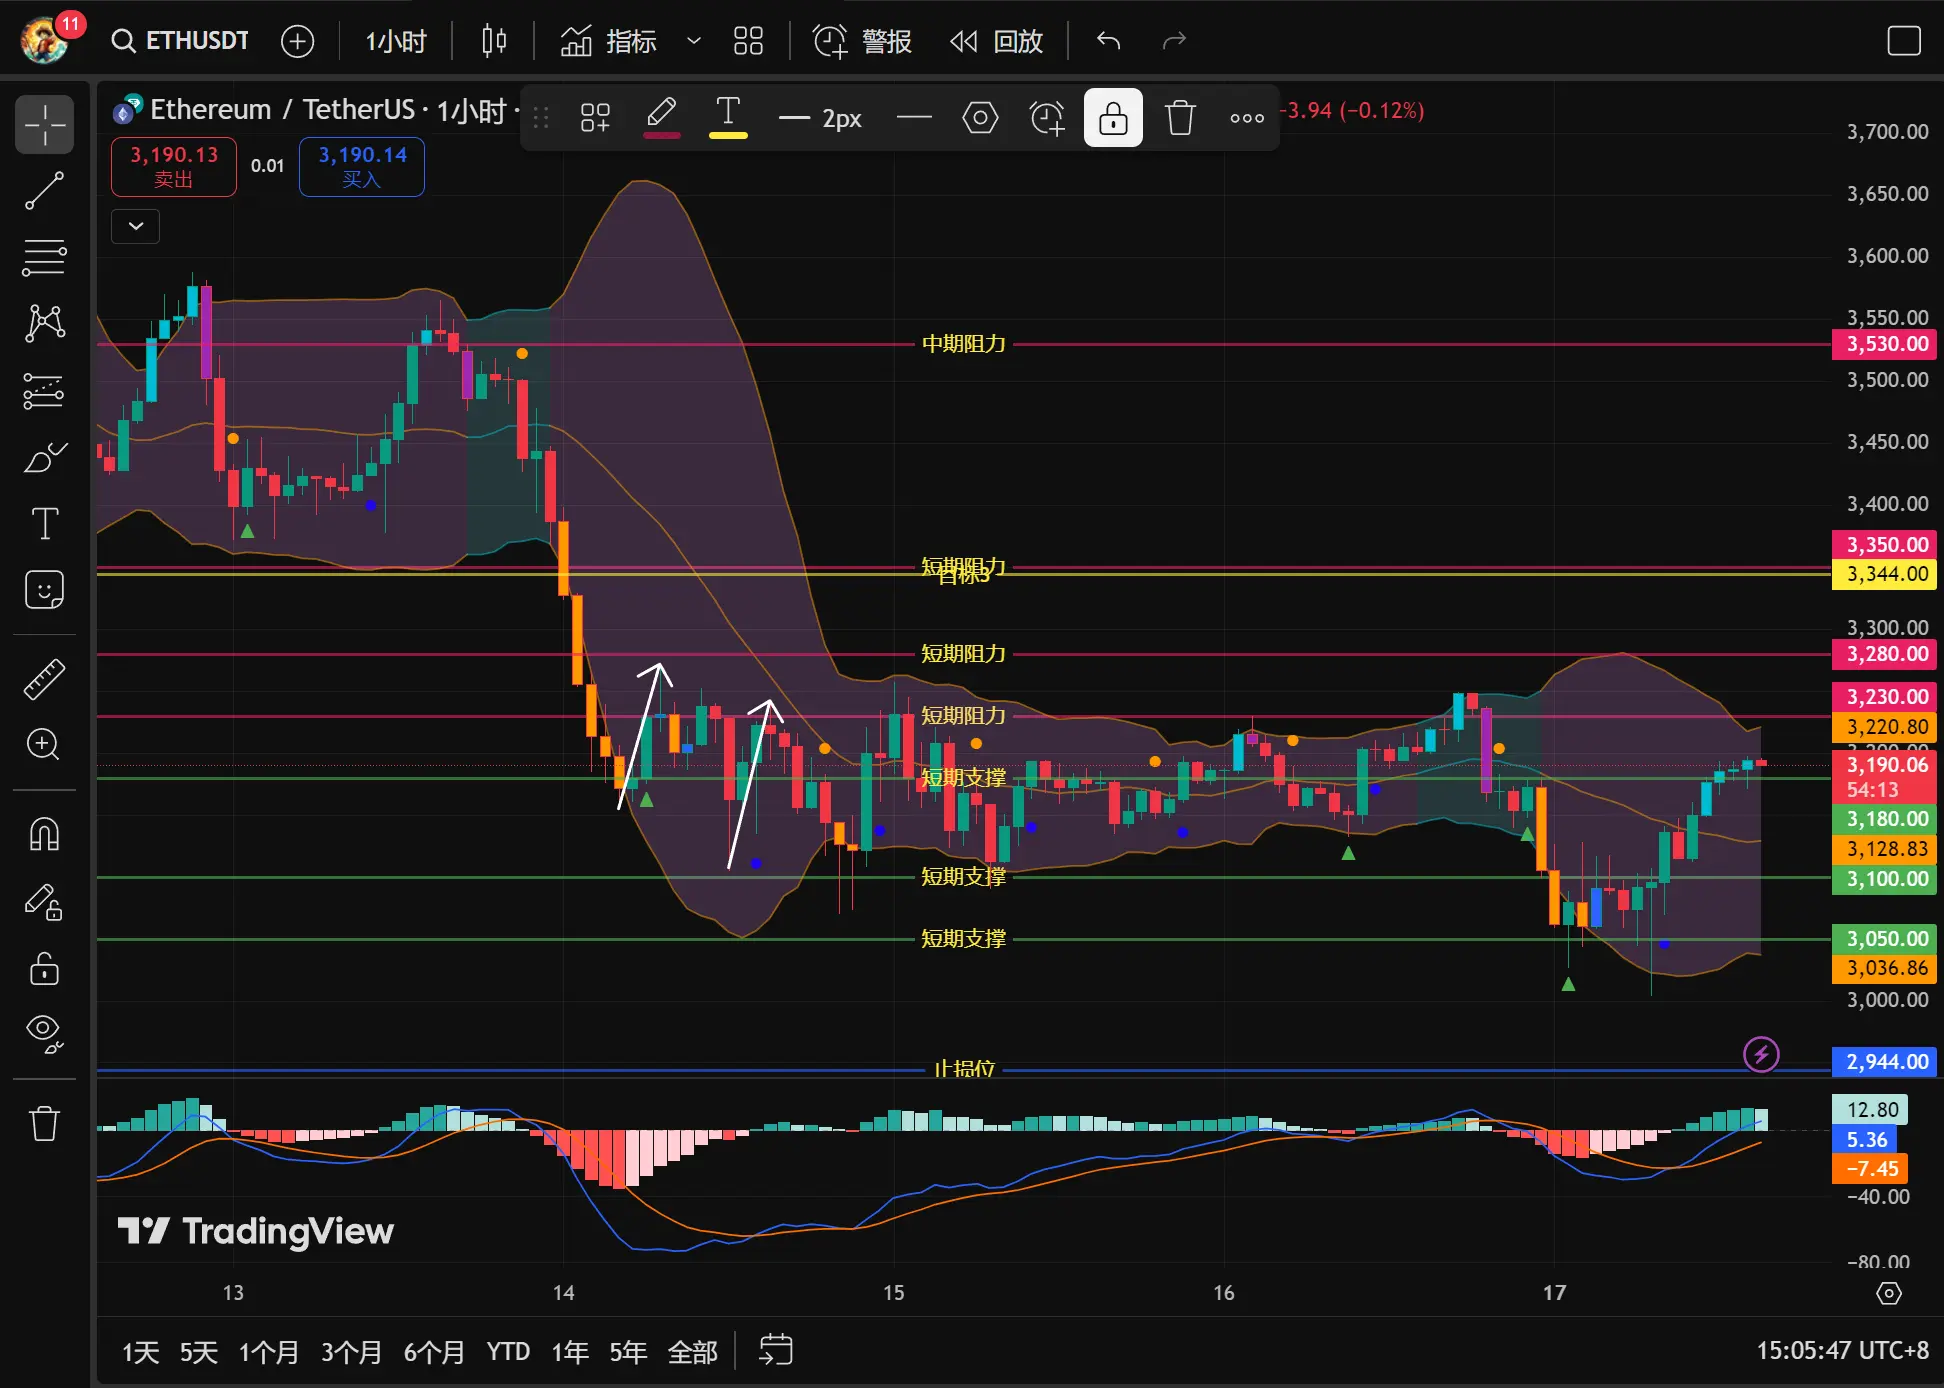Toggle the lock on selected drawing
The height and width of the screenshot is (1388, 1944).
pos(1113,118)
